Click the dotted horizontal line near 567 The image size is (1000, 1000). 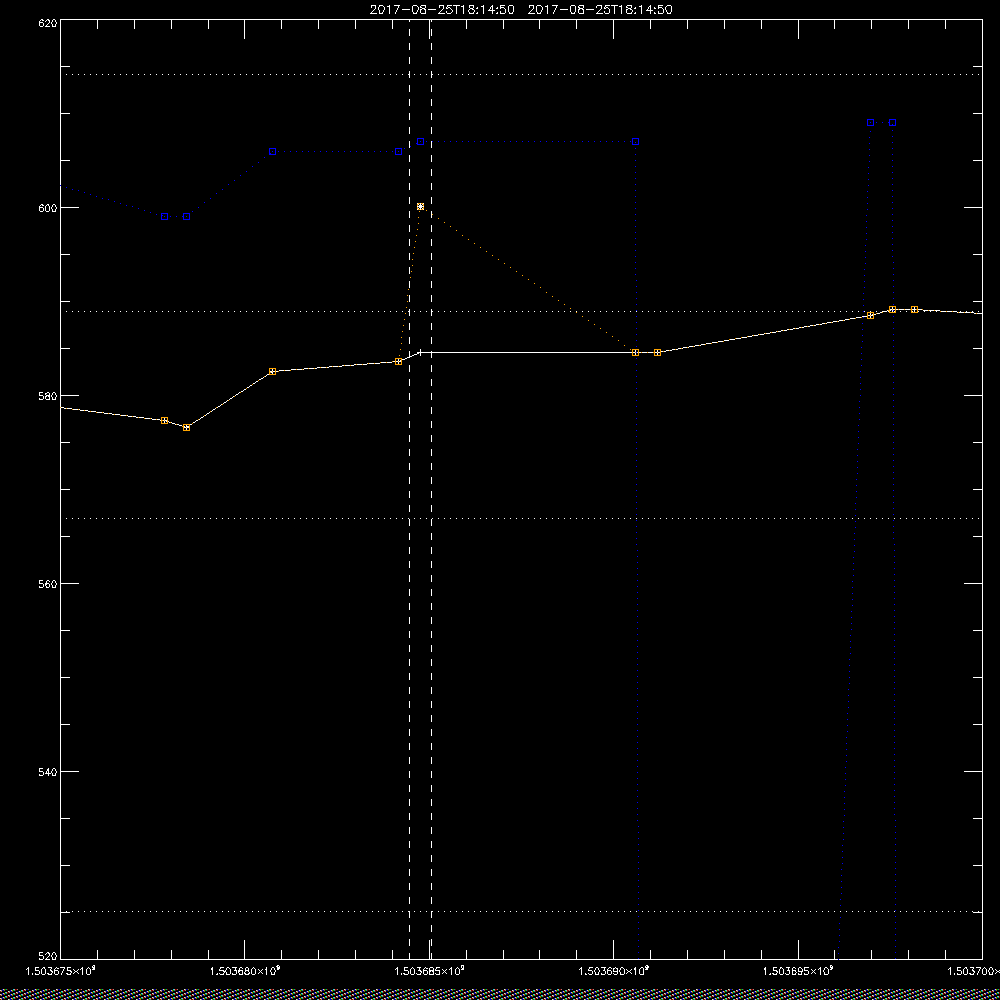(x=520, y=518)
